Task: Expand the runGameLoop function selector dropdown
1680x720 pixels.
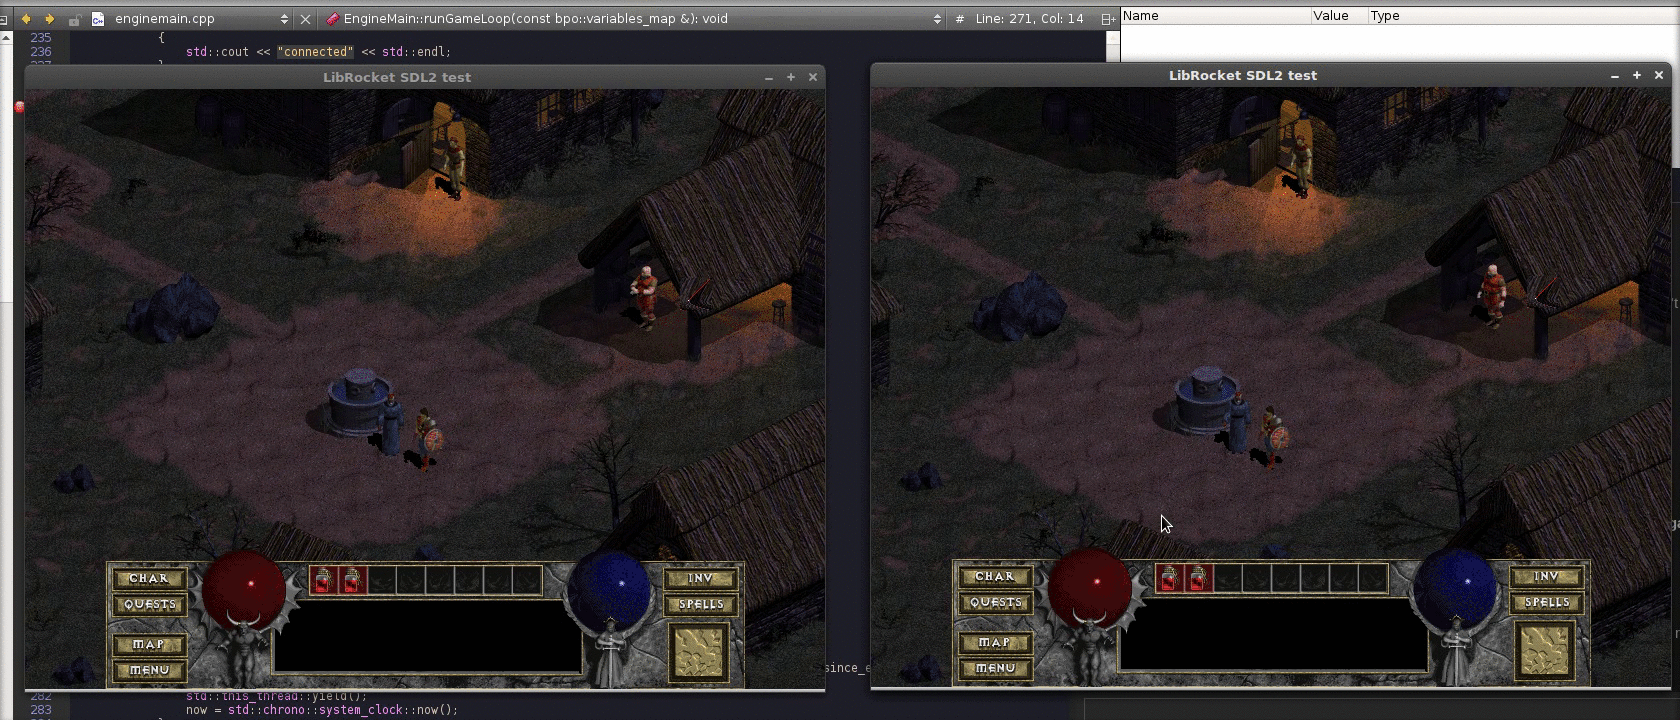Action: [937, 18]
